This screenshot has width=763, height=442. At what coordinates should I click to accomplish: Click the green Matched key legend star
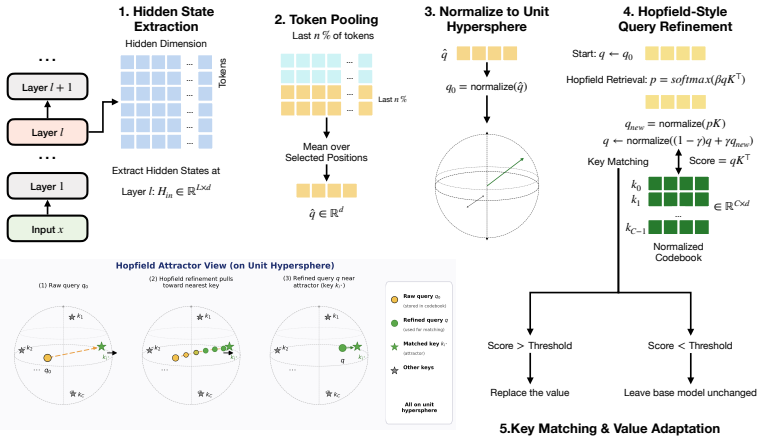395,347
